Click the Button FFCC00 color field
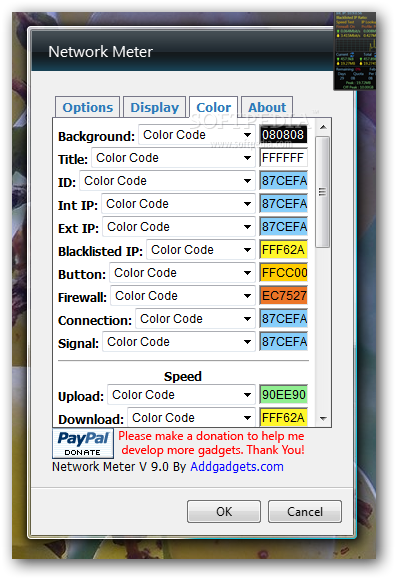Image resolution: width=396 pixels, height=579 pixels. 283,273
